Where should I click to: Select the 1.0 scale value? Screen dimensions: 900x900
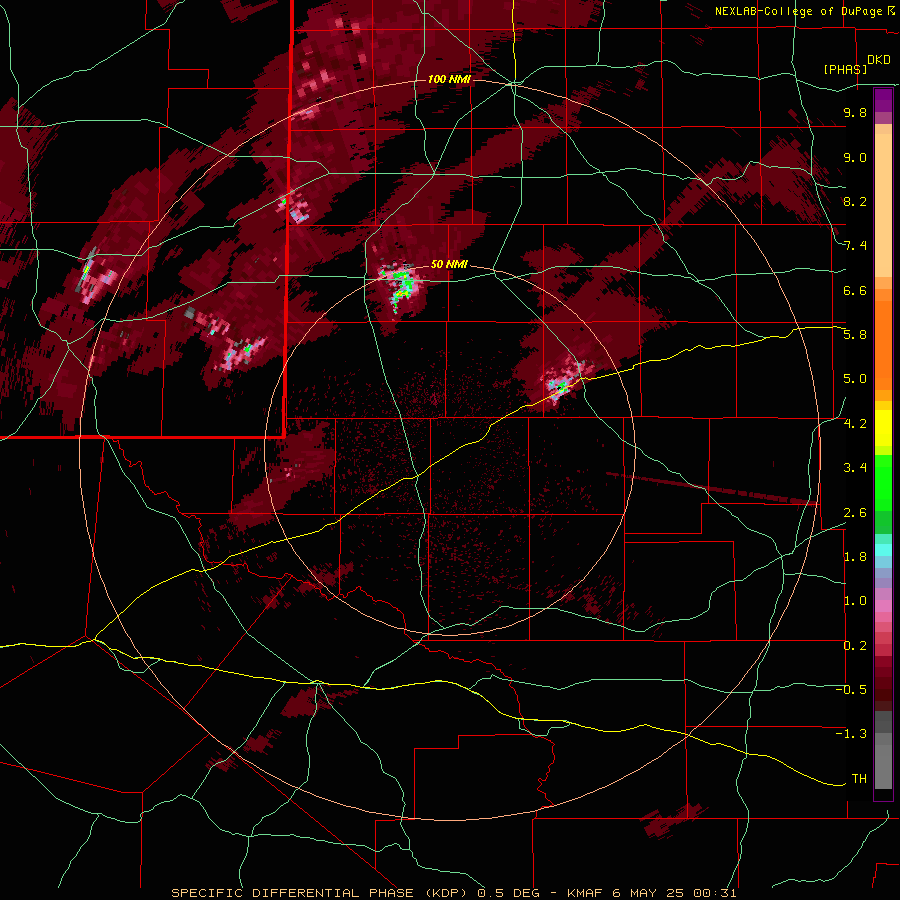tap(855, 601)
